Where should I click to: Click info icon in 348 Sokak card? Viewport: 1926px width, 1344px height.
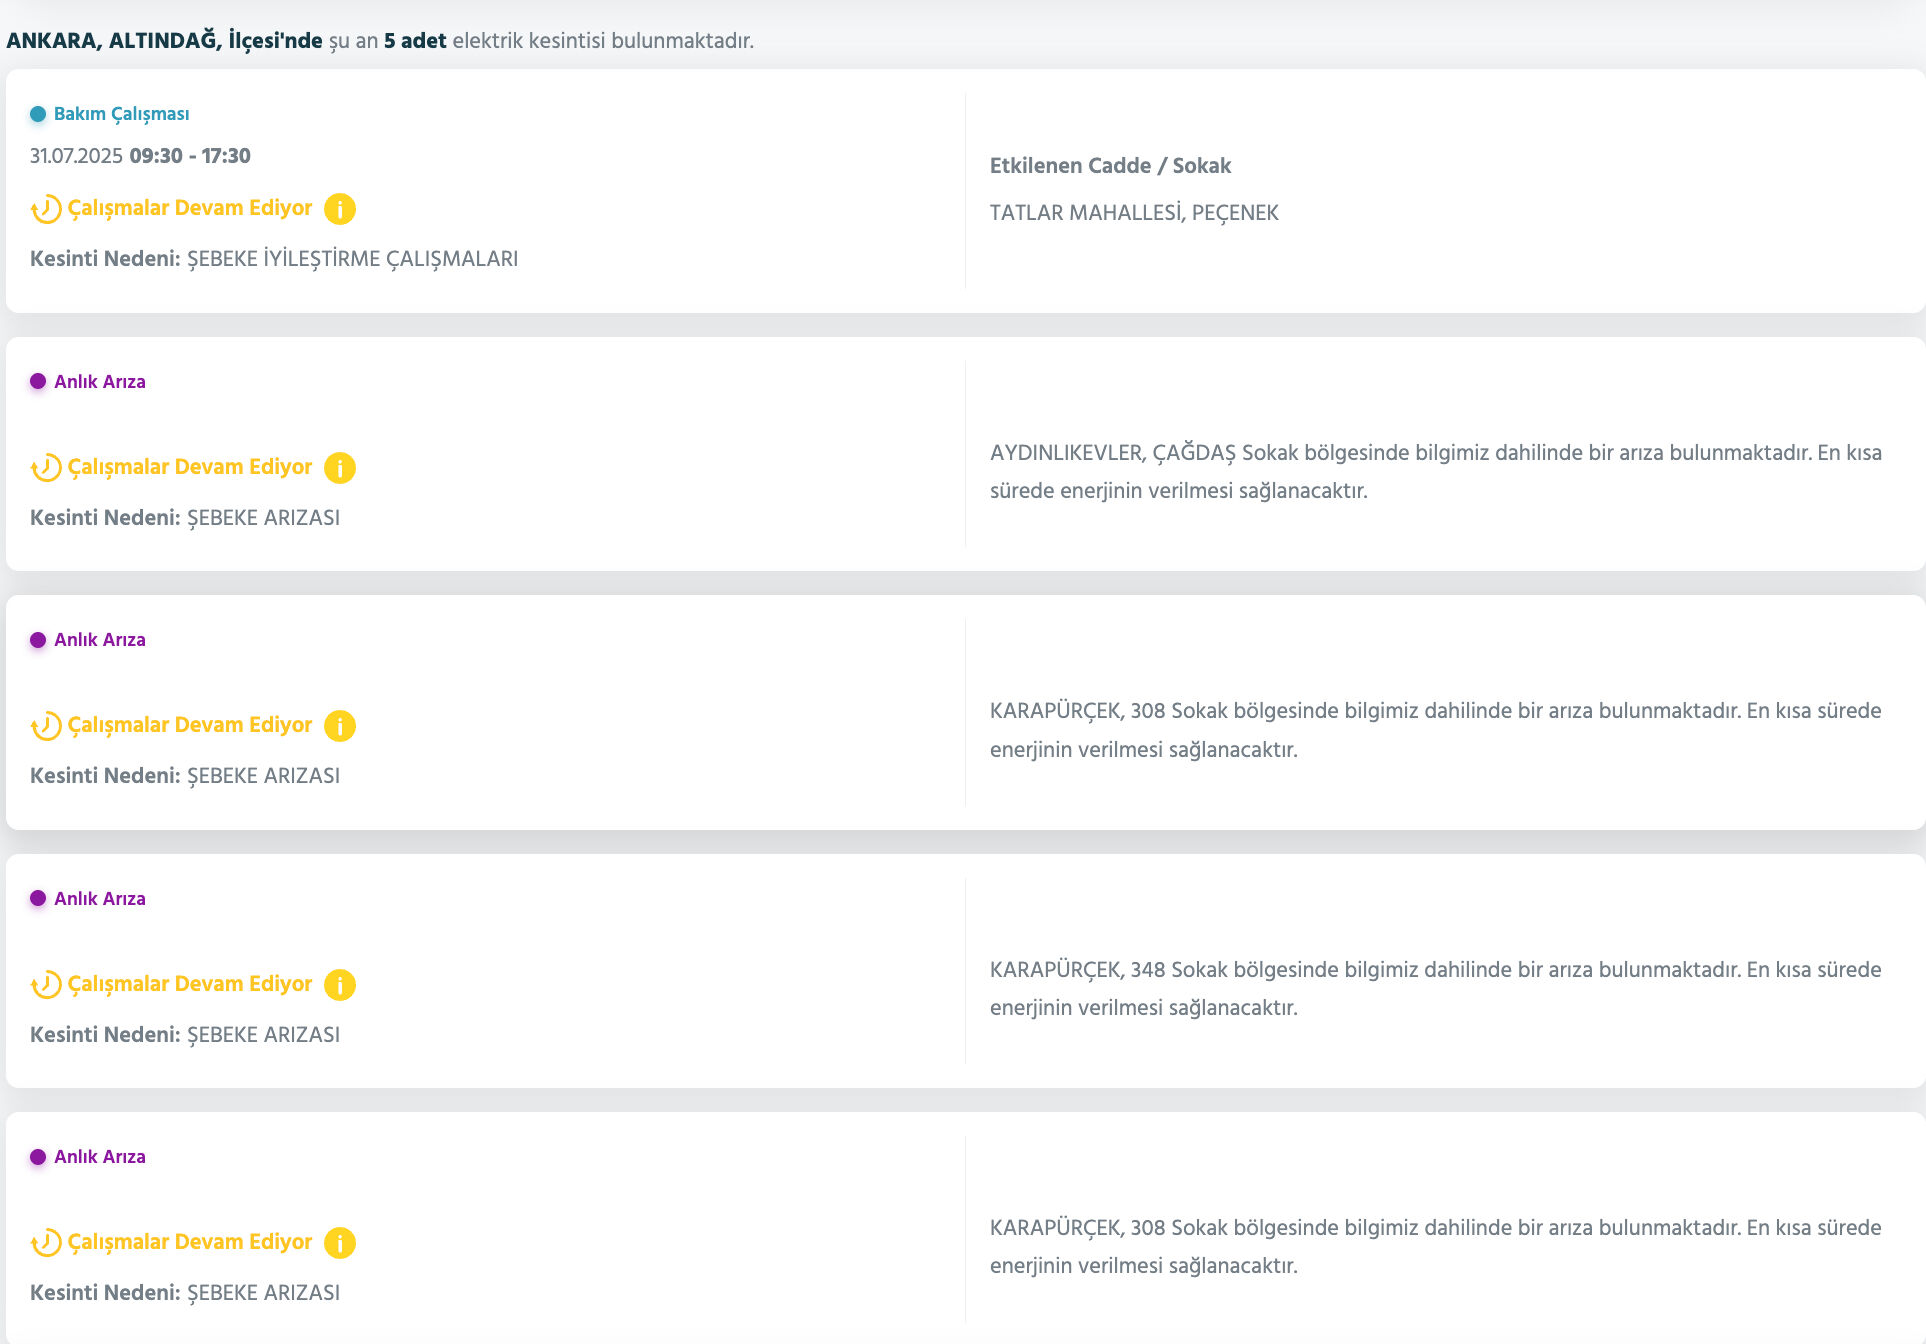[x=340, y=985]
